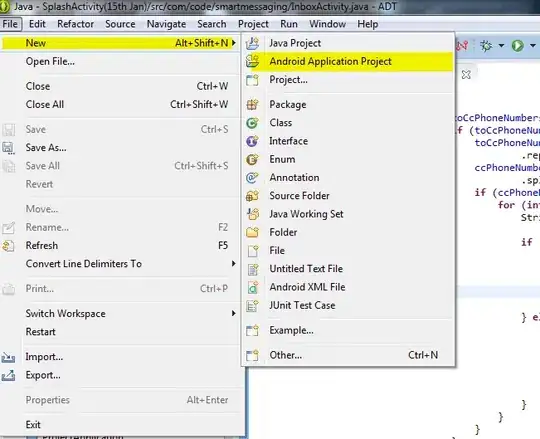
Task: Select Class in the New submenu
Action: (349, 123)
